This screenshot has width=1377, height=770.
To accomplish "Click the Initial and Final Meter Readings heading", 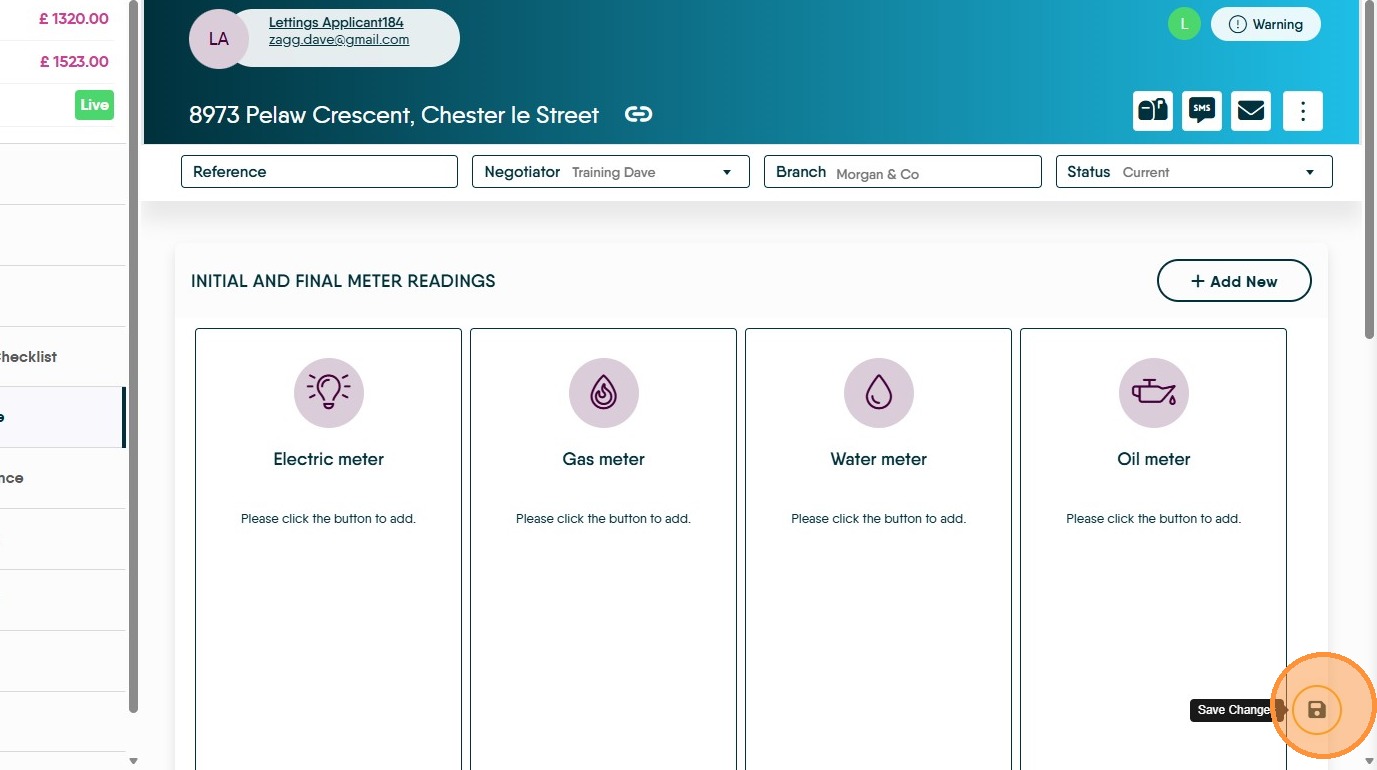I will click(343, 281).
